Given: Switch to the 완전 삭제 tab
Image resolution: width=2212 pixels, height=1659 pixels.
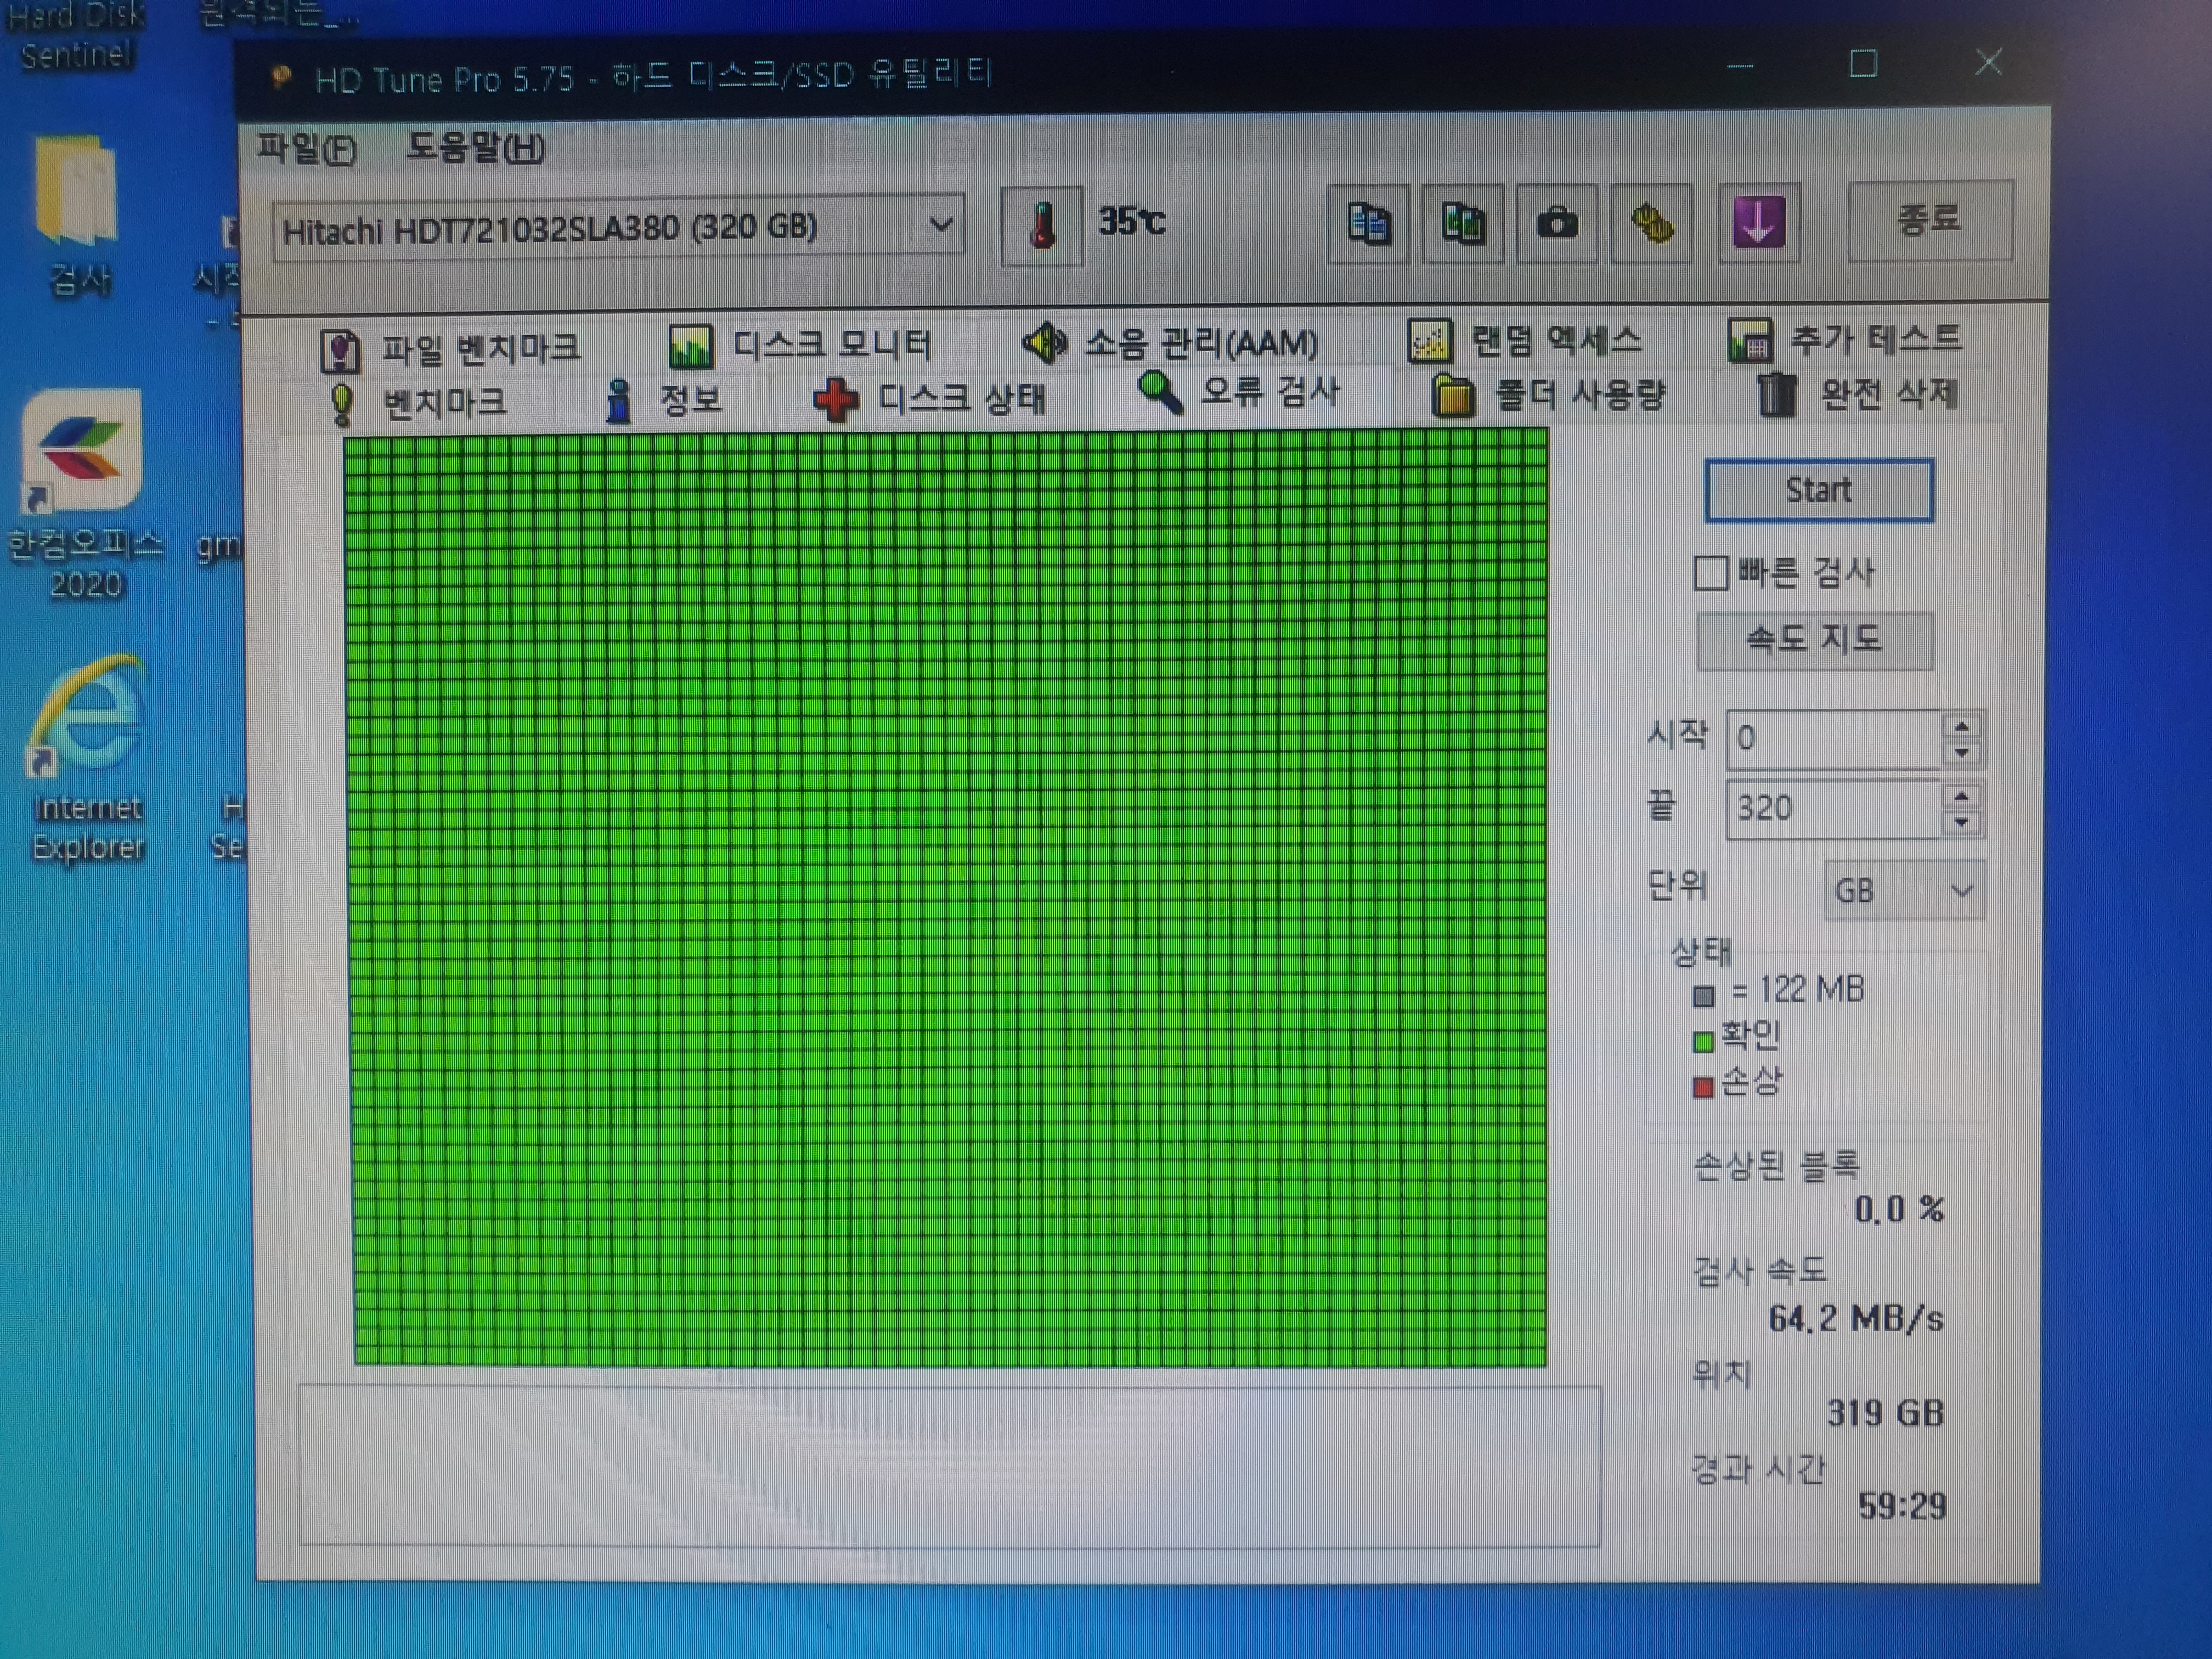Looking at the screenshot, I should pos(1857,394).
